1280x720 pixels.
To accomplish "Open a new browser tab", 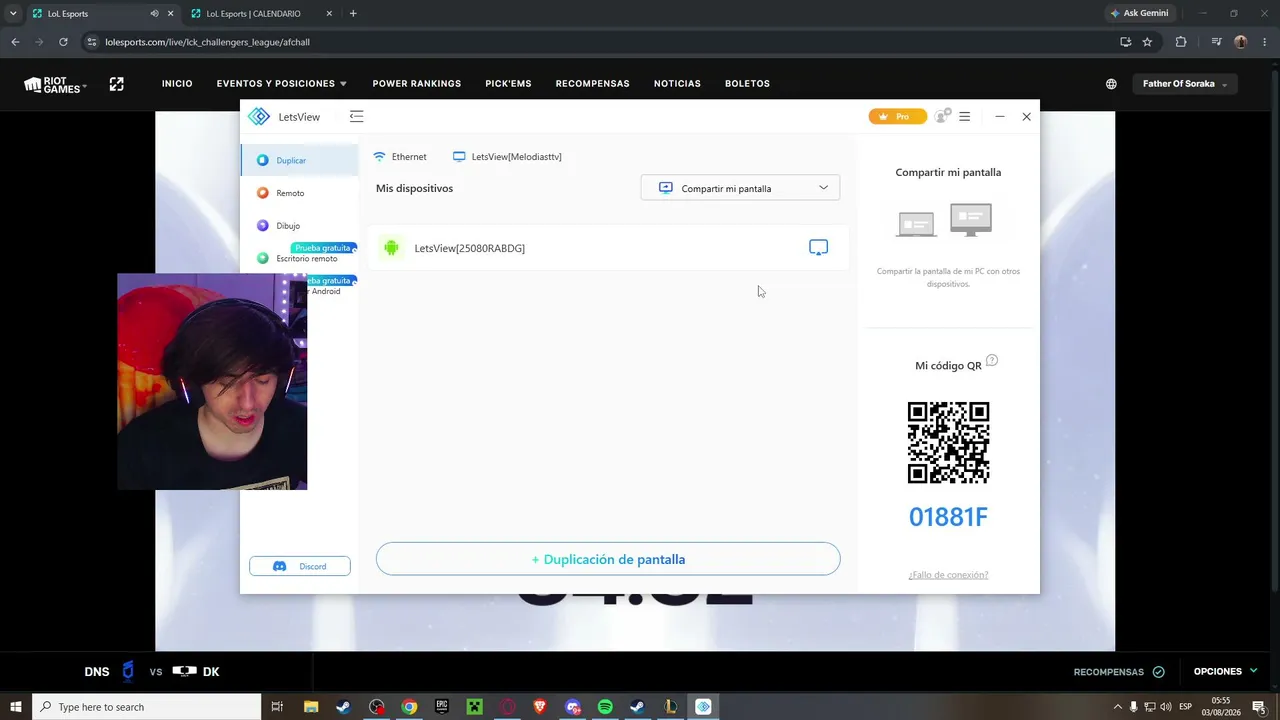I will pos(353,14).
